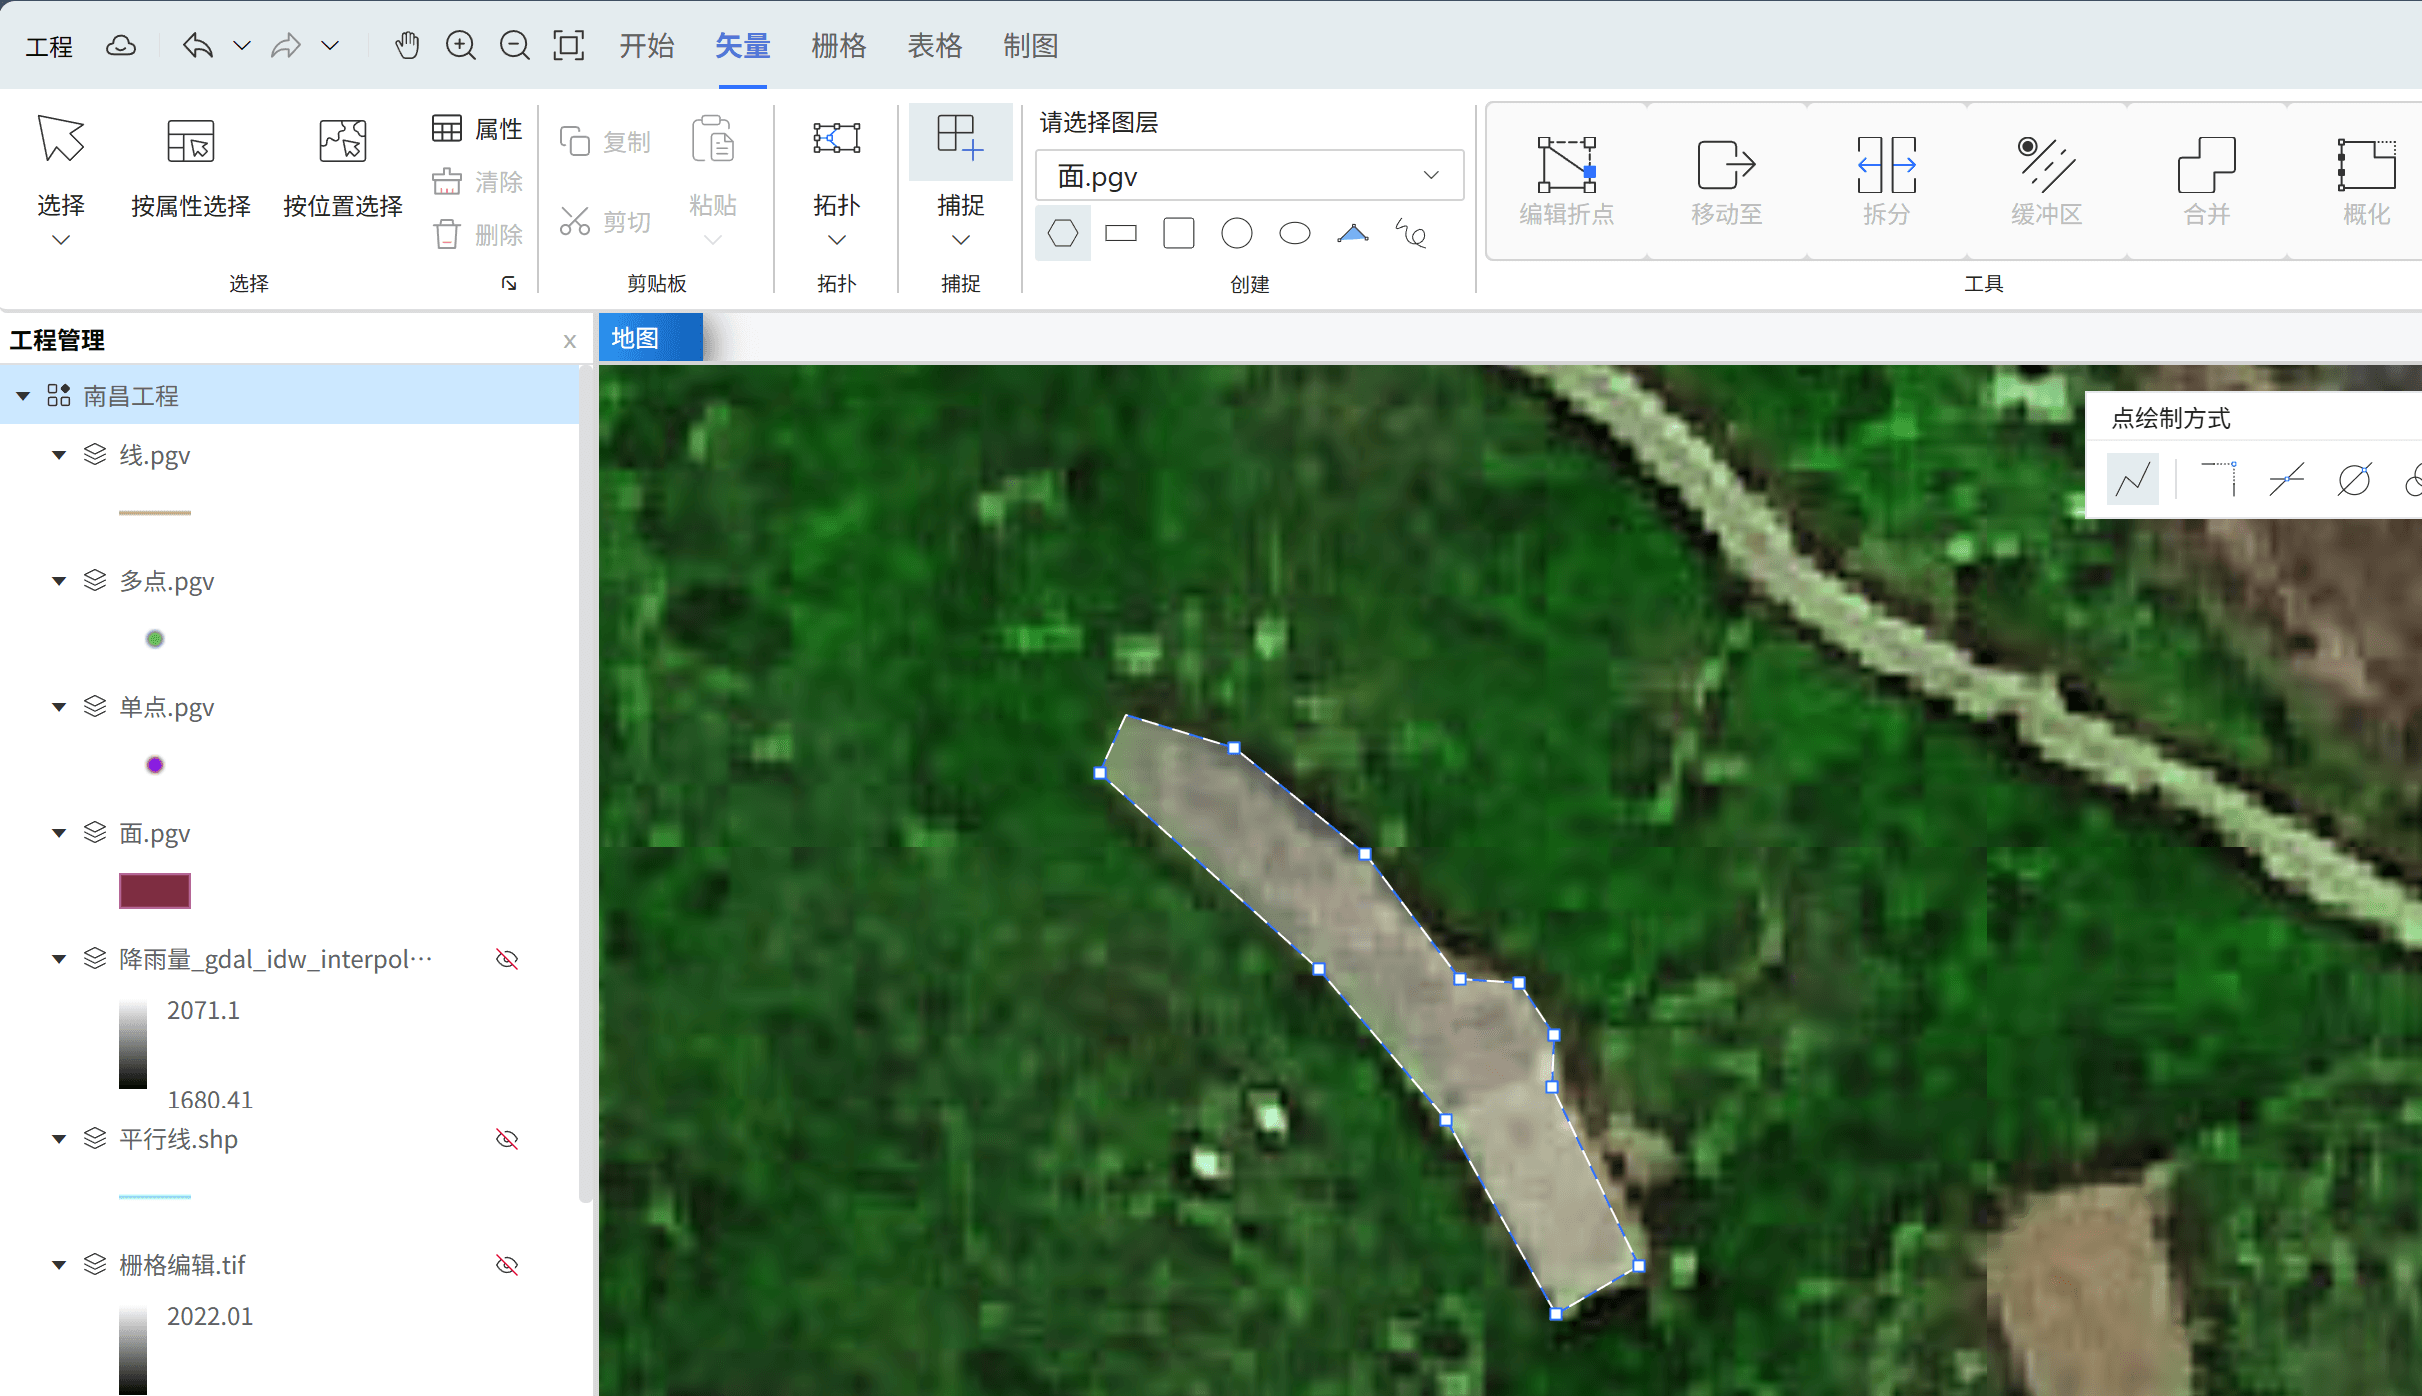Select the circle creation shape tool

pyautogui.click(x=1236, y=234)
